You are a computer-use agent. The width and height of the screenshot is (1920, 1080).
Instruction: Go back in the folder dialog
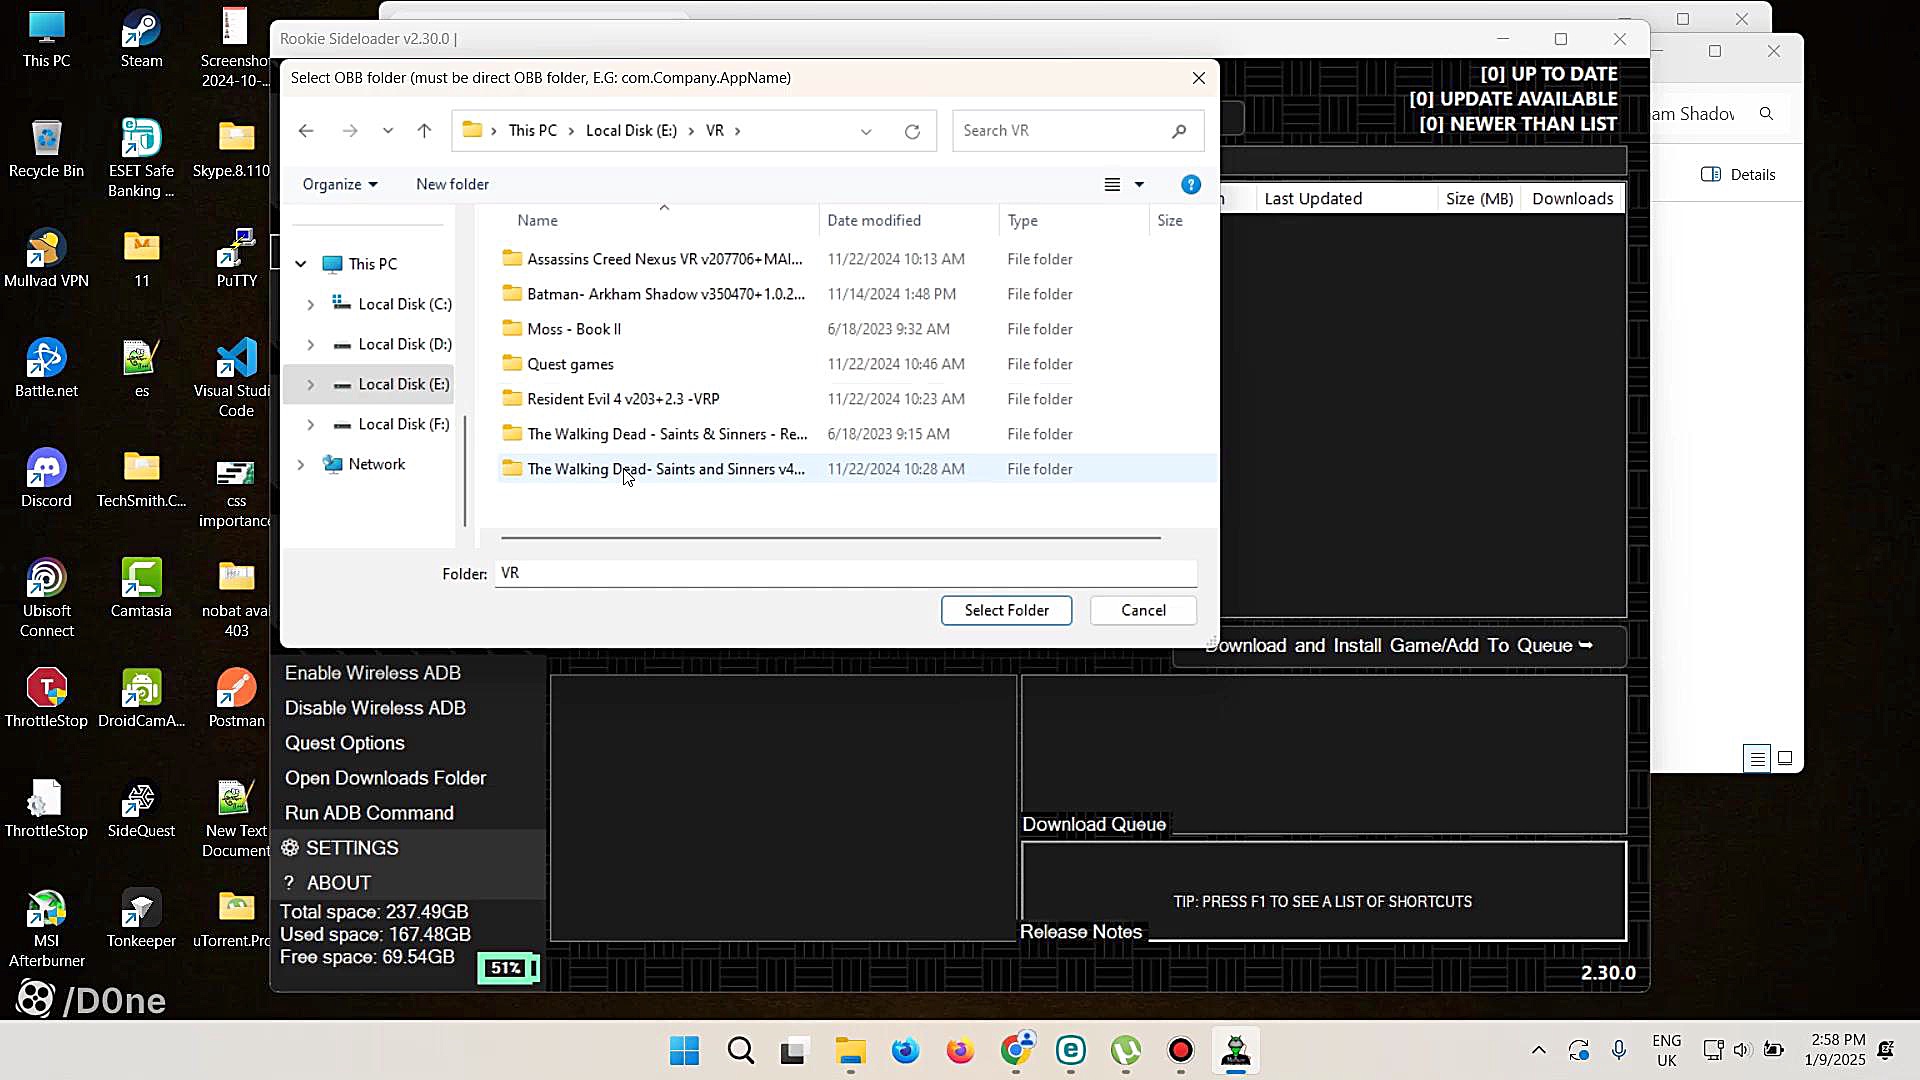(306, 131)
